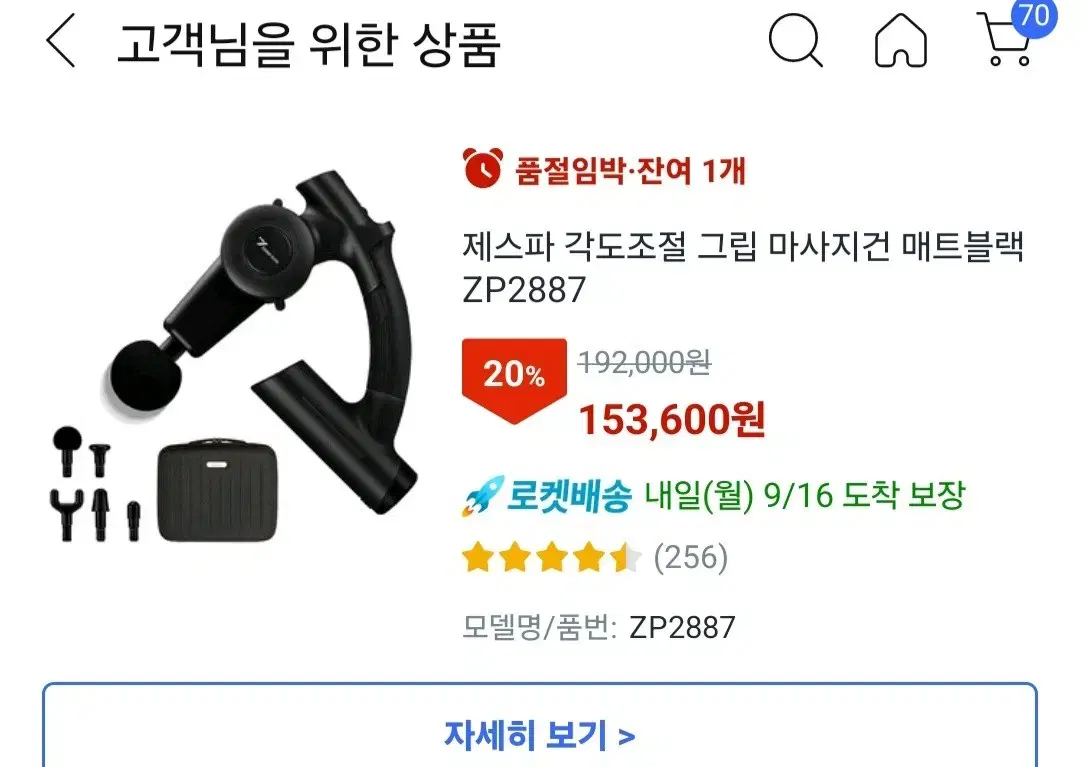Go to home via house icon
The width and height of the screenshot is (1080, 767).
pyautogui.click(x=900, y=41)
